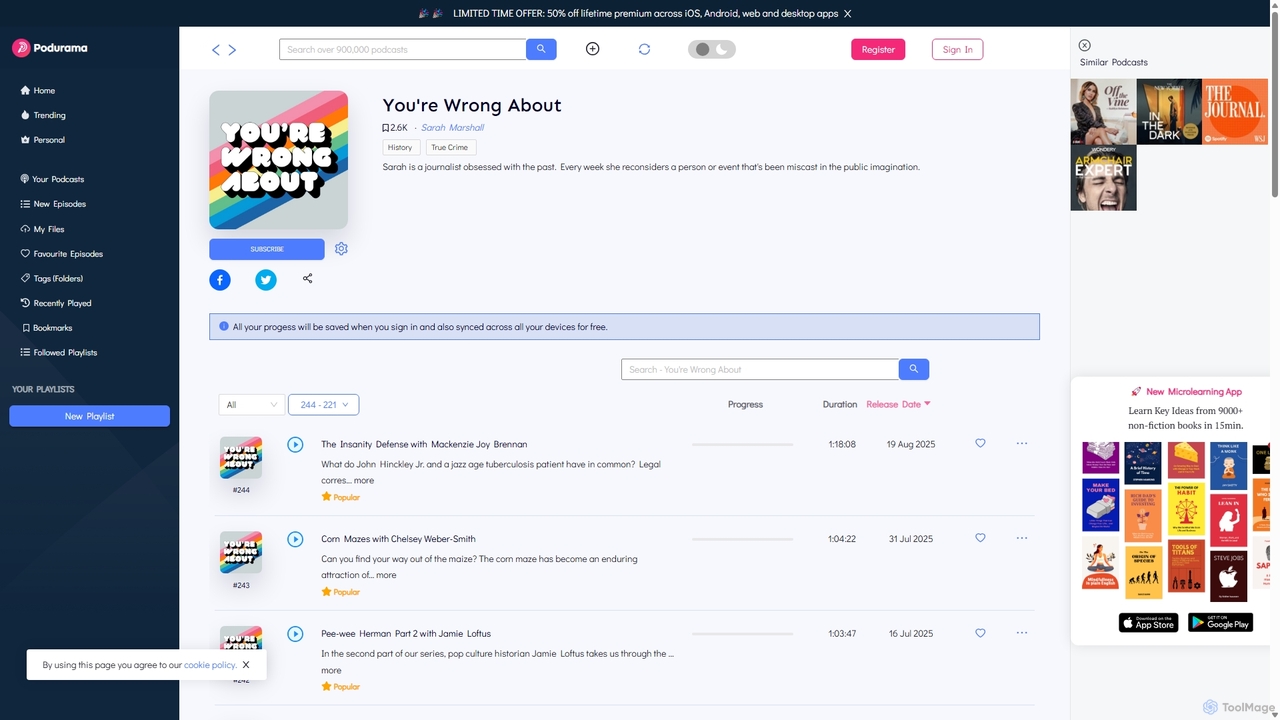
Task: Open more options for Insanity Defense episode
Action: (x=1022, y=443)
